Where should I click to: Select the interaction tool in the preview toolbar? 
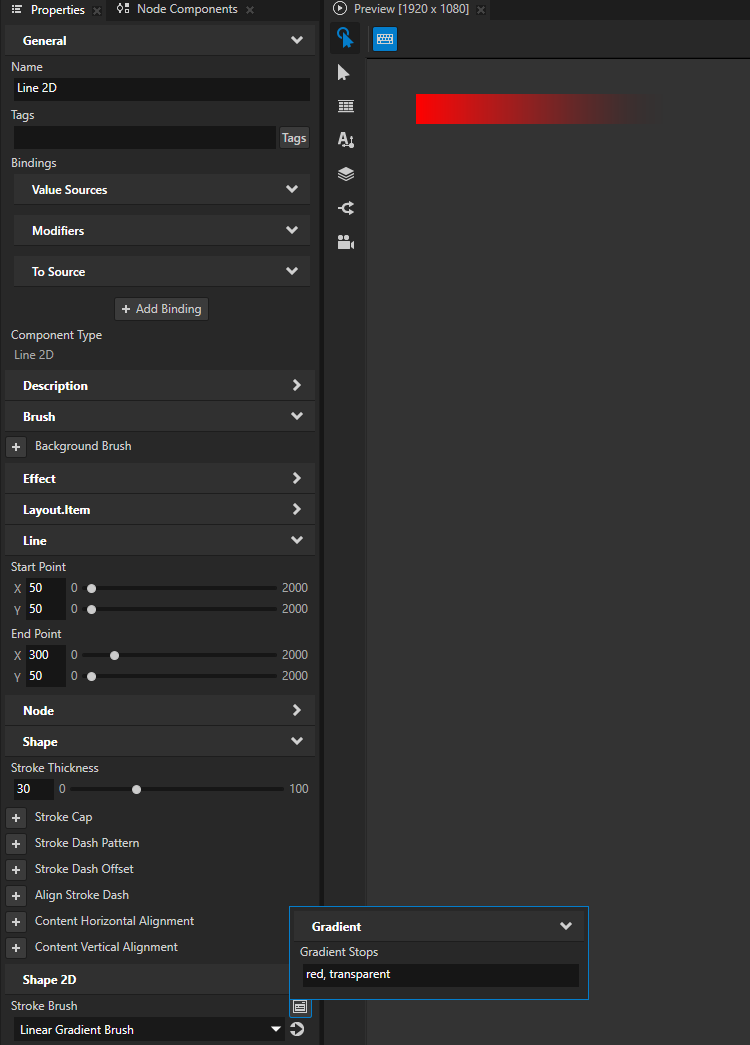(x=345, y=37)
